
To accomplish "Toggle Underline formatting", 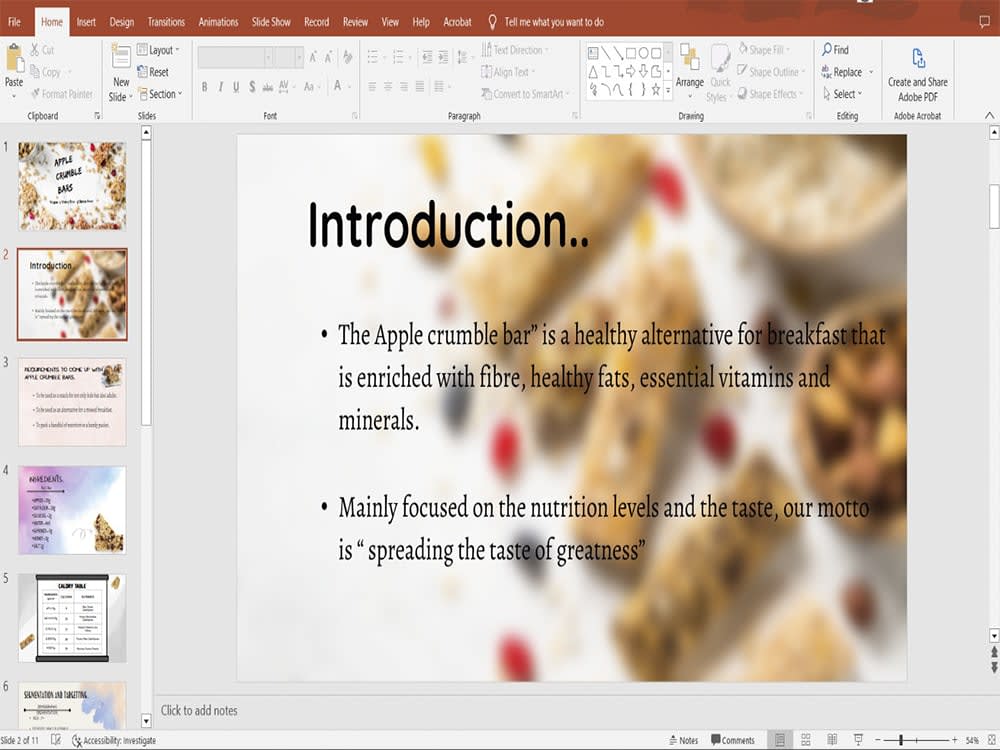I will pyautogui.click(x=236, y=87).
